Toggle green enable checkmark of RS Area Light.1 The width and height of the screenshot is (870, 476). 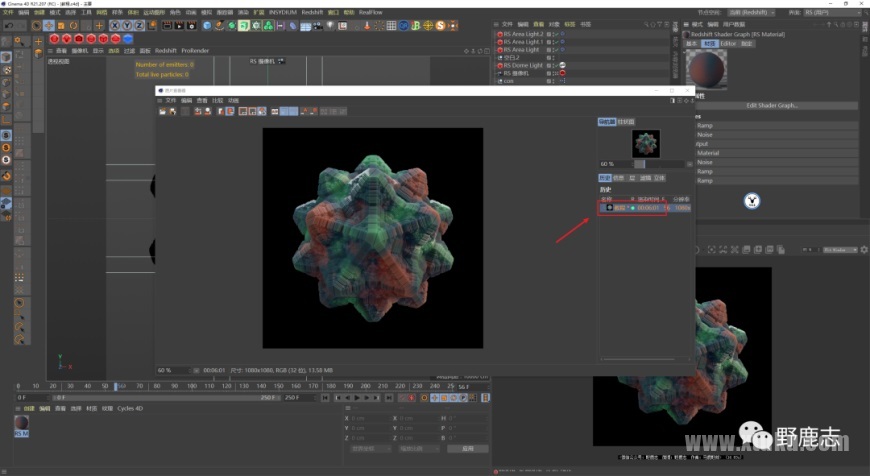(557, 42)
